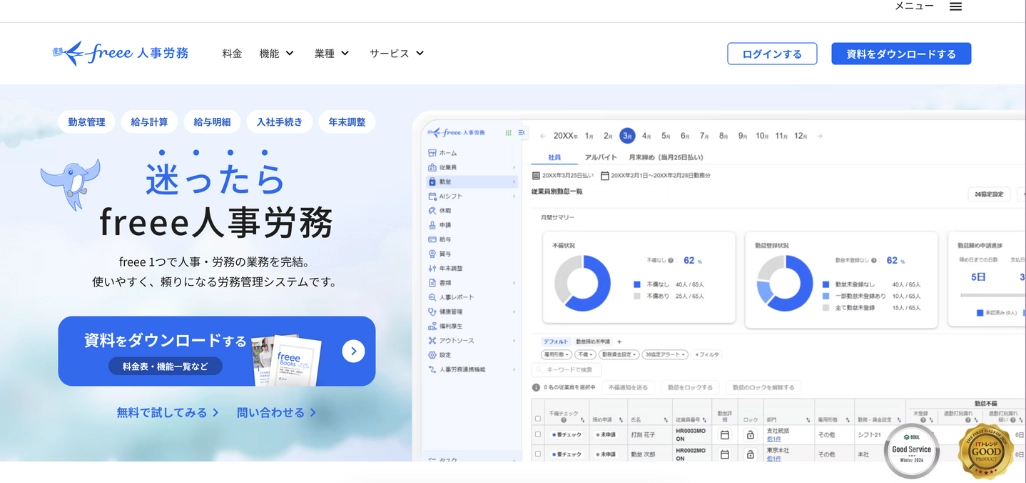This screenshot has height=483, width=1026.
Task: Open the メニュー text at top right
Action: point(914,6)
